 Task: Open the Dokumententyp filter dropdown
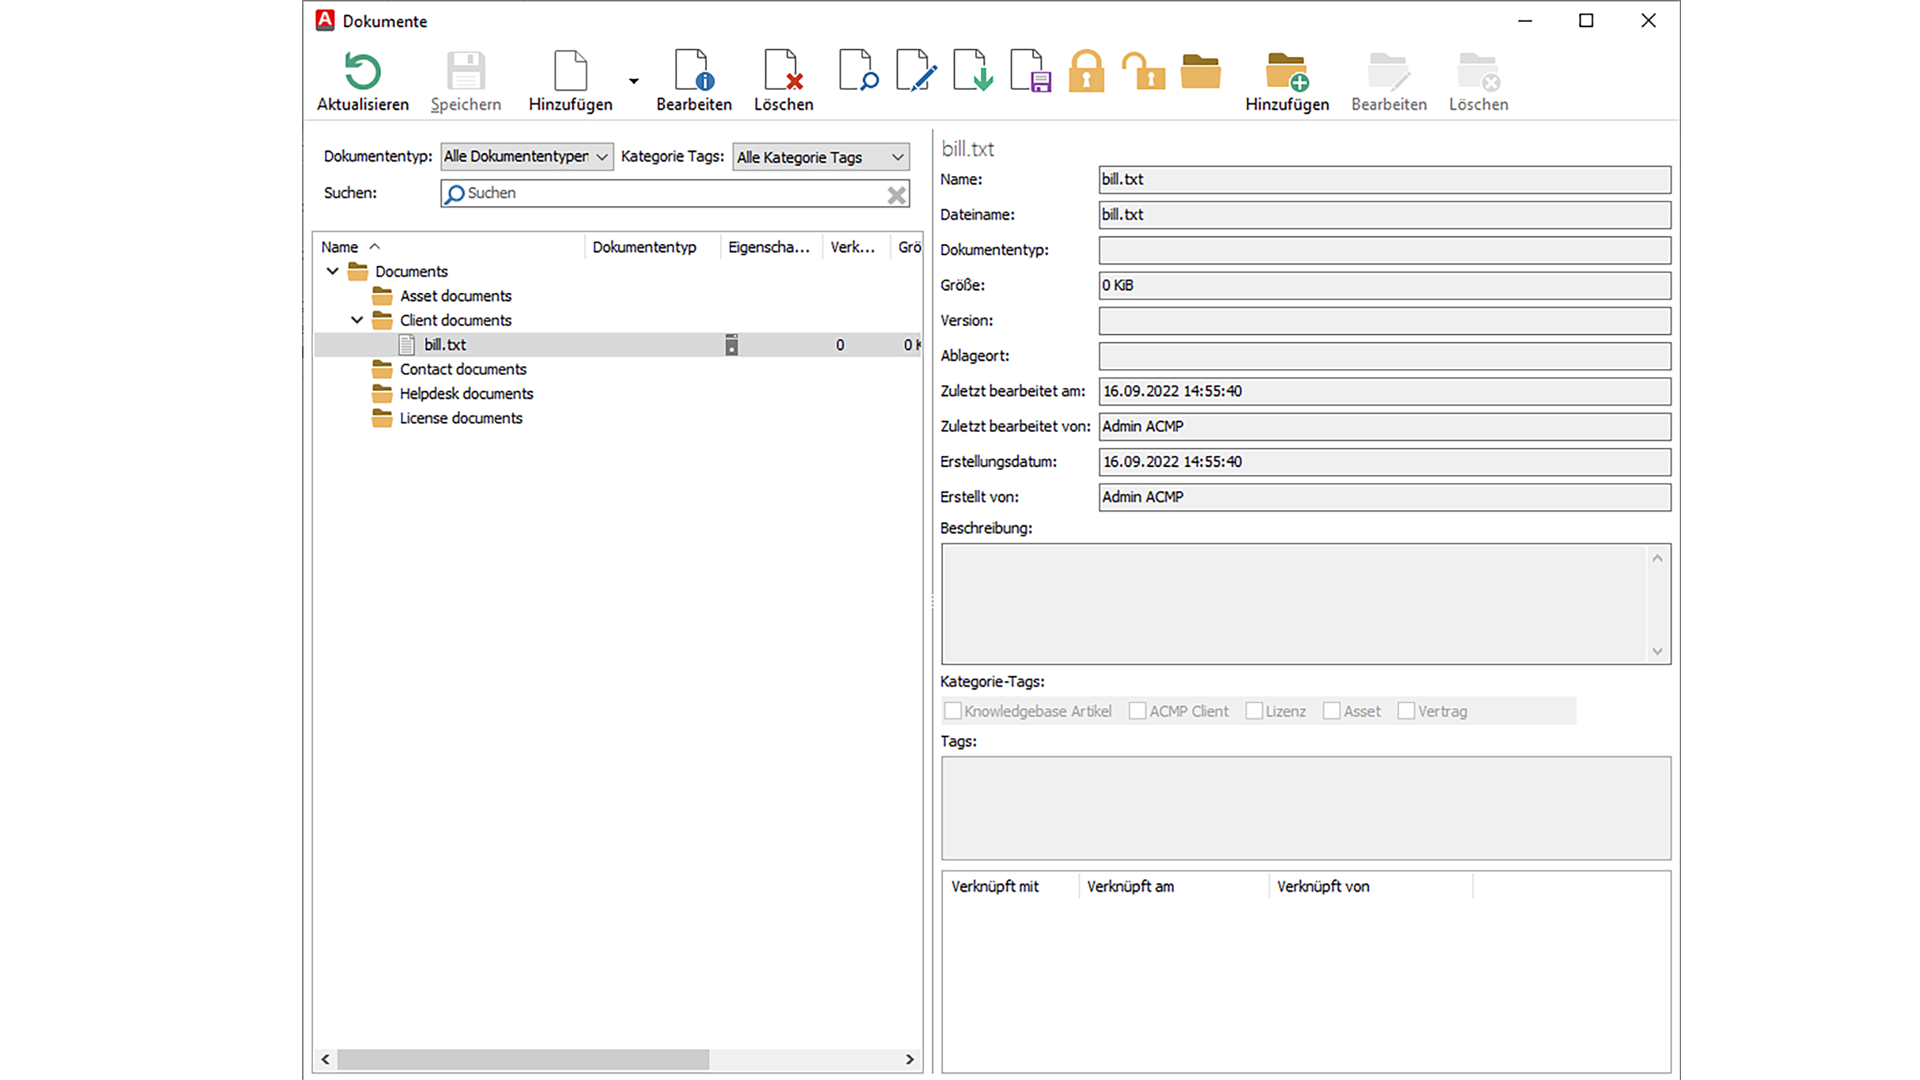click(x=527, y=157)
